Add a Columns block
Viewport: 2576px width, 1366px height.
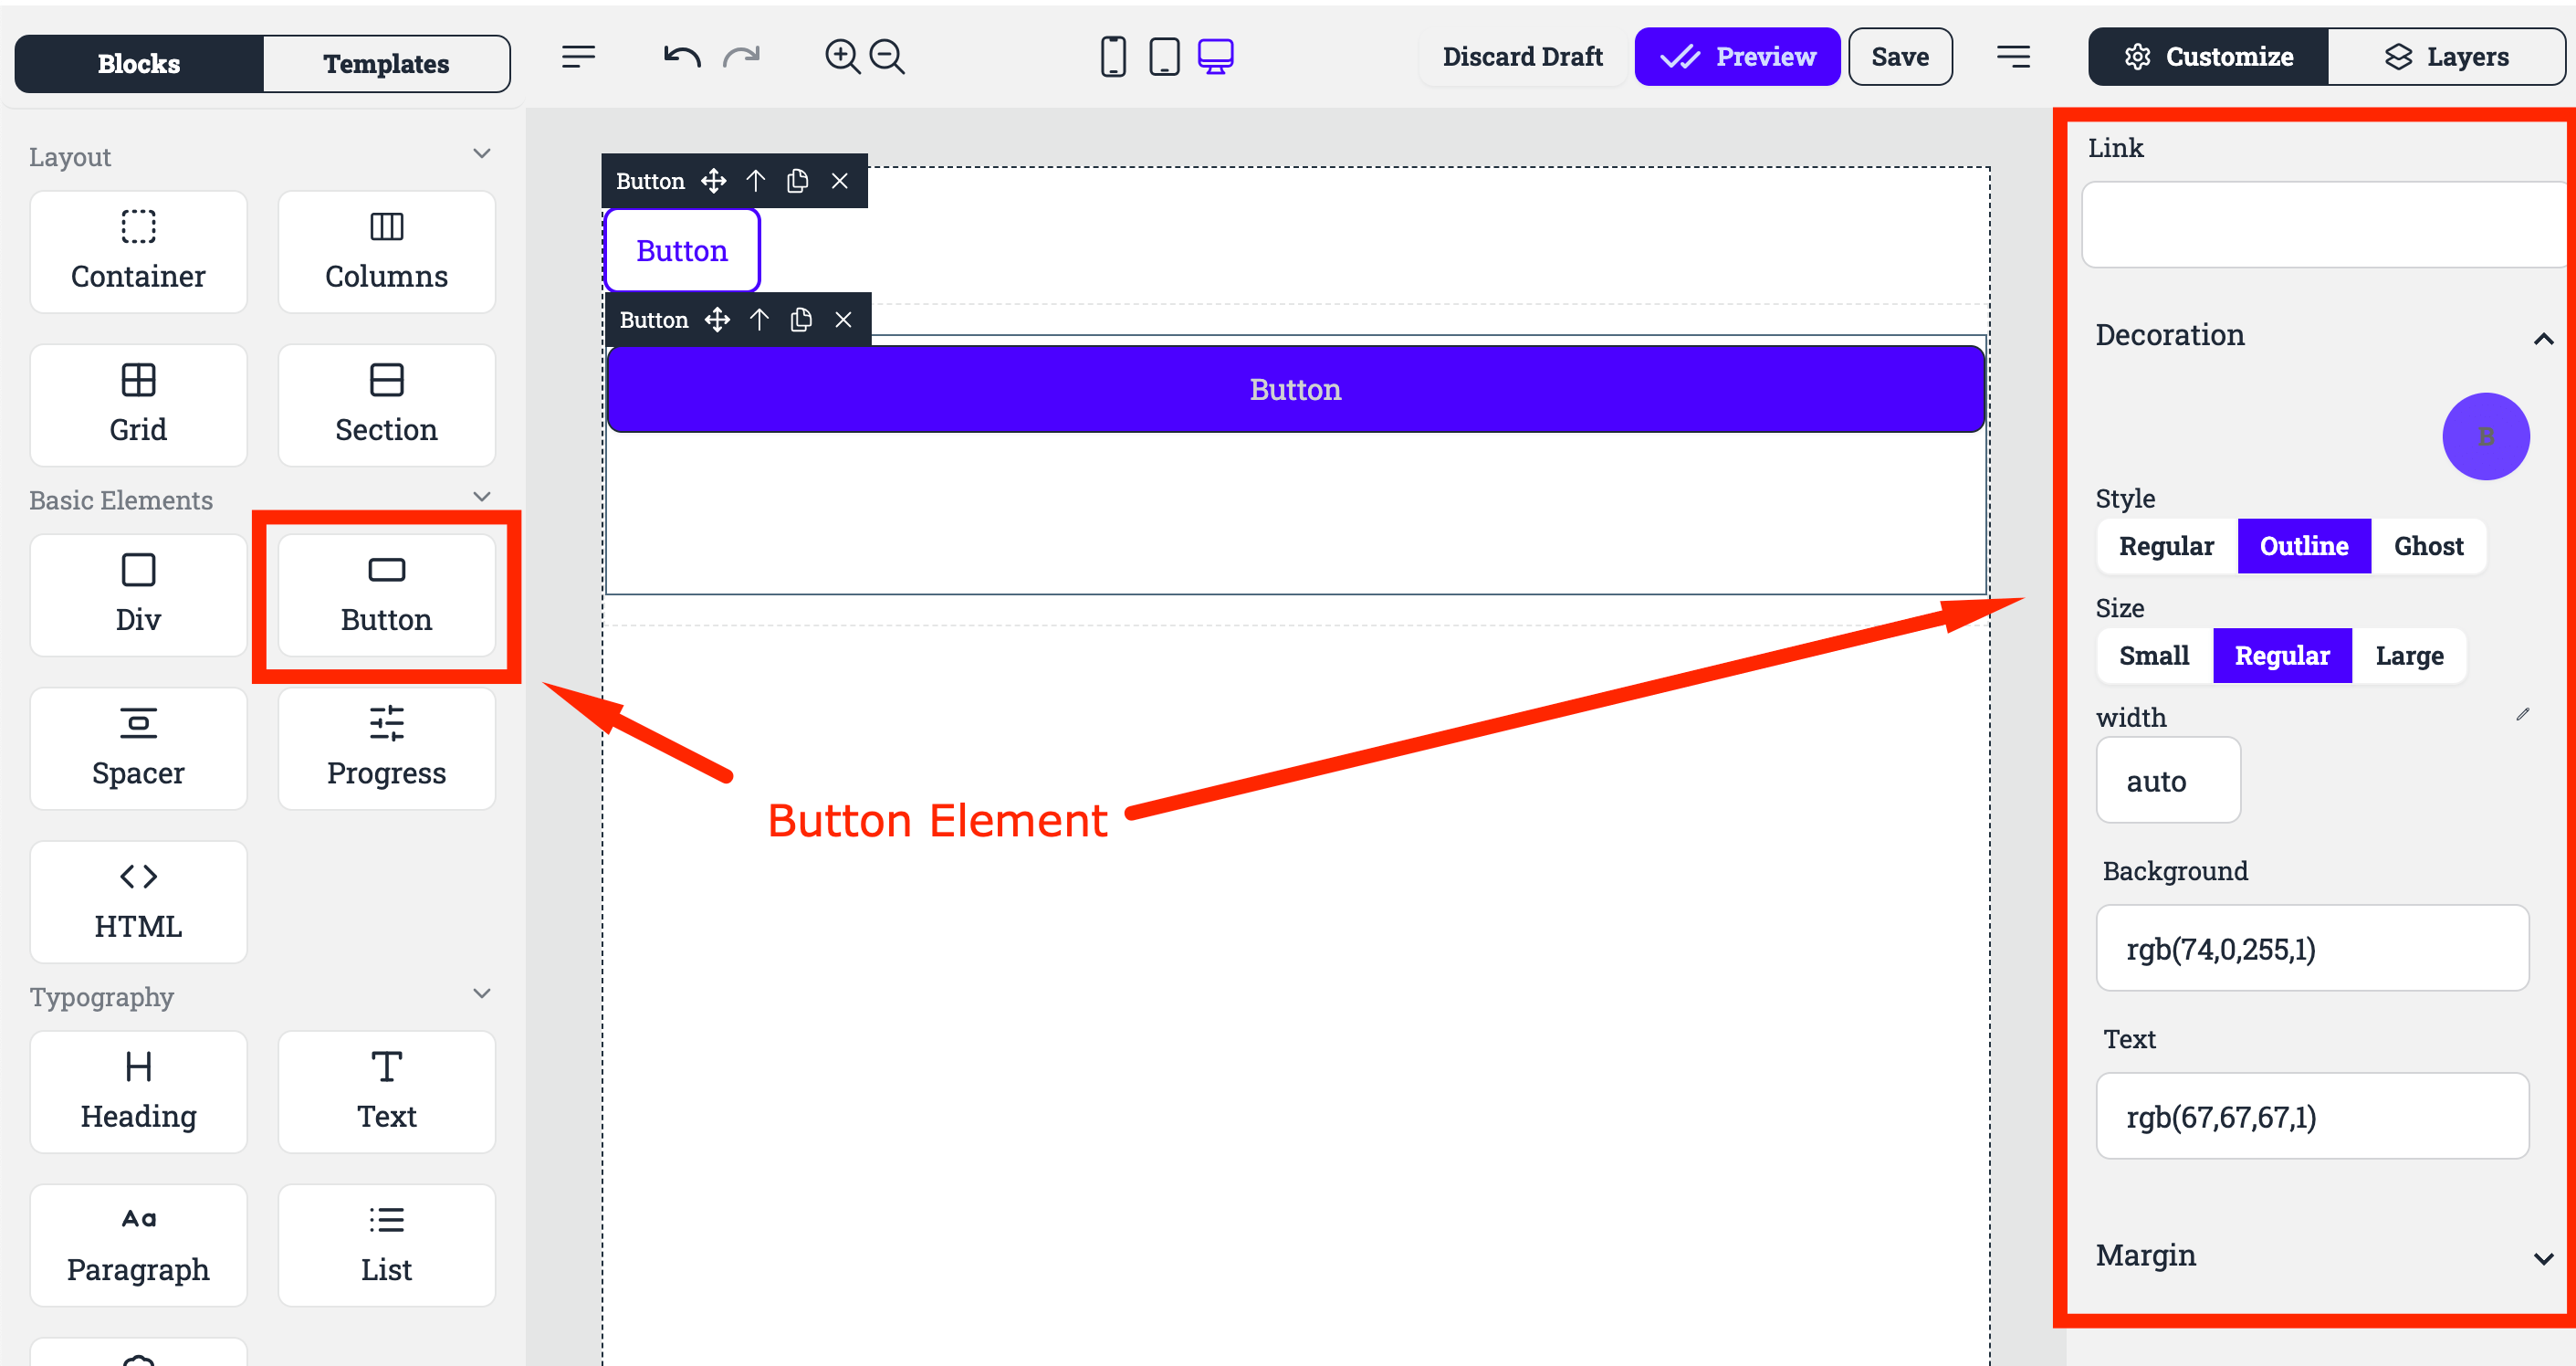pos(386,252)
